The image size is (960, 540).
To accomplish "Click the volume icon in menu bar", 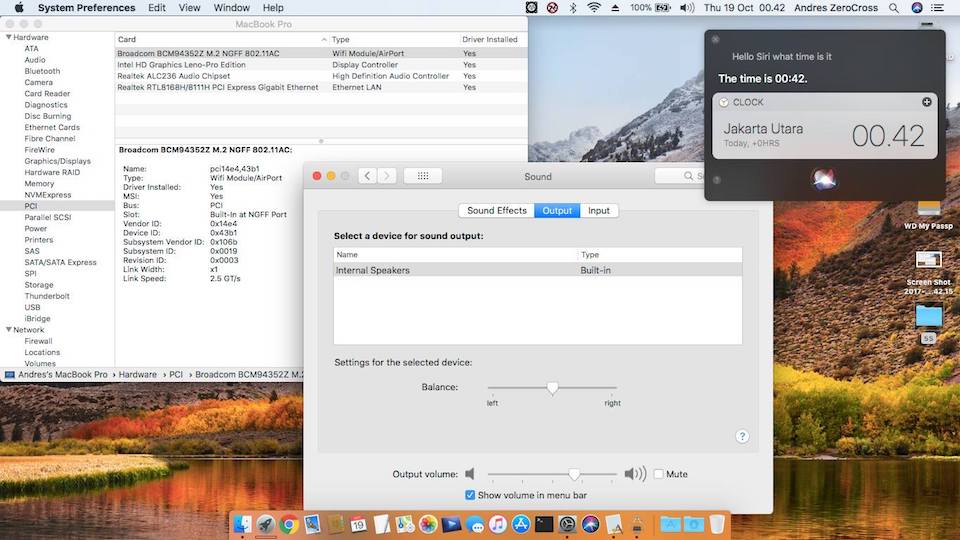I will point(687,8).
